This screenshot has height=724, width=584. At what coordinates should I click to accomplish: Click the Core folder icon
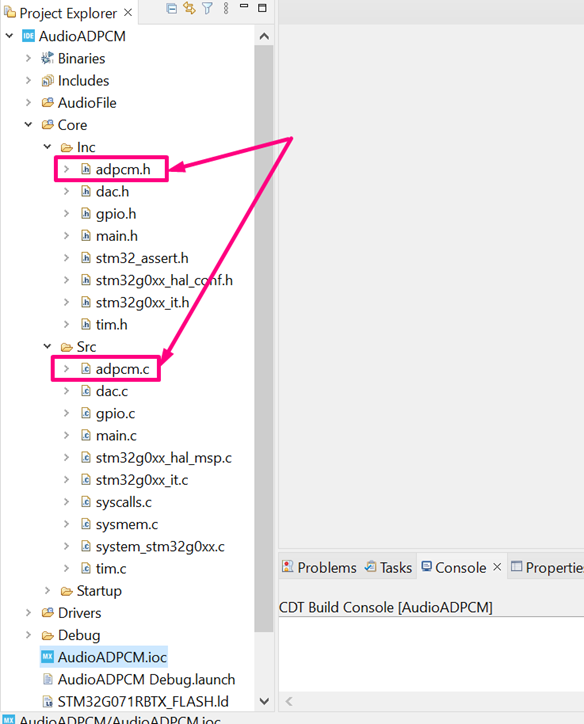pyautogui.click(x=47, y=125)
